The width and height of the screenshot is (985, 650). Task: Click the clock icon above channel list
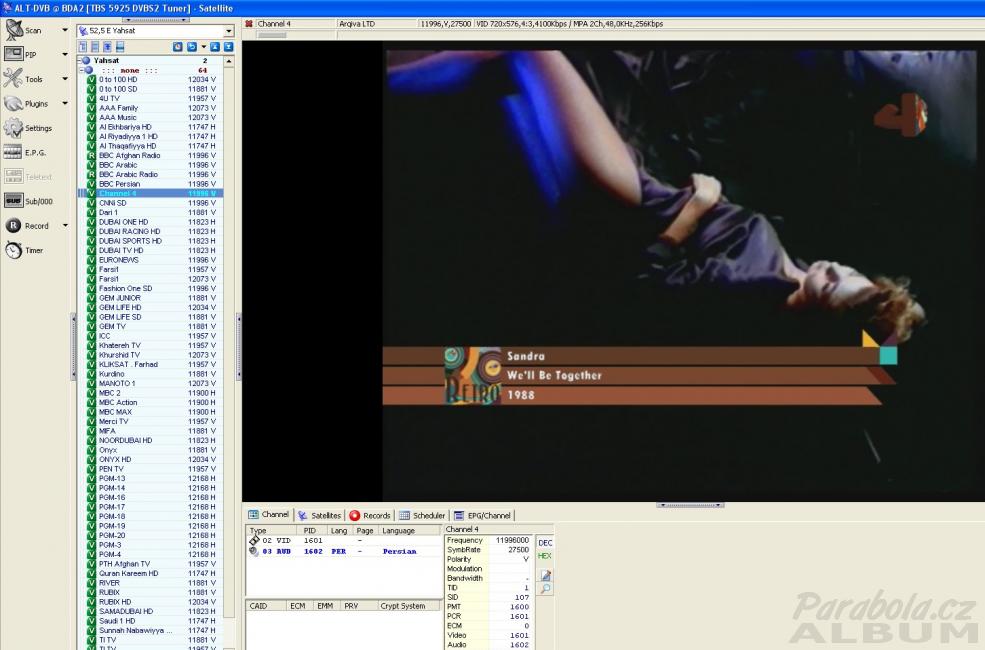(178, 47)
